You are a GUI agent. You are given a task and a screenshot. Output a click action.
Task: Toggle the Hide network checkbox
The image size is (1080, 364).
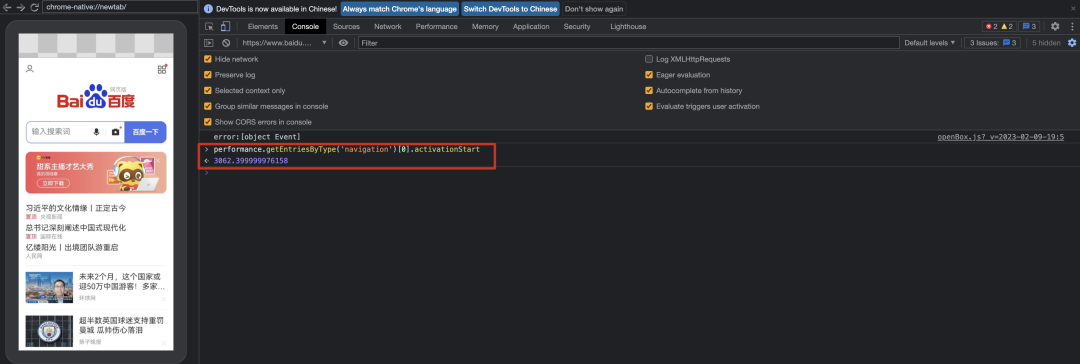[208, 59]
